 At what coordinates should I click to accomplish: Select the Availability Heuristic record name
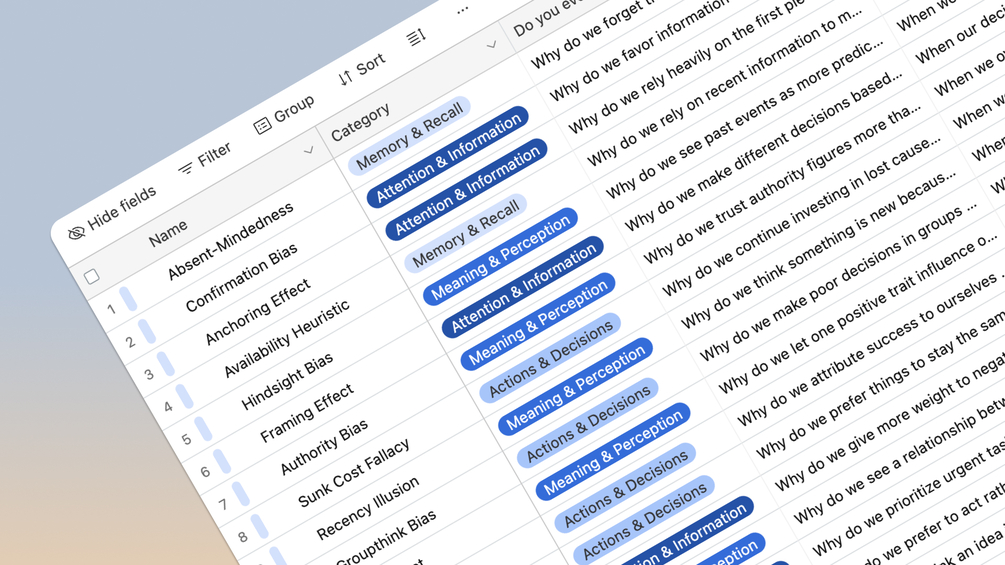tap(287, 339)
